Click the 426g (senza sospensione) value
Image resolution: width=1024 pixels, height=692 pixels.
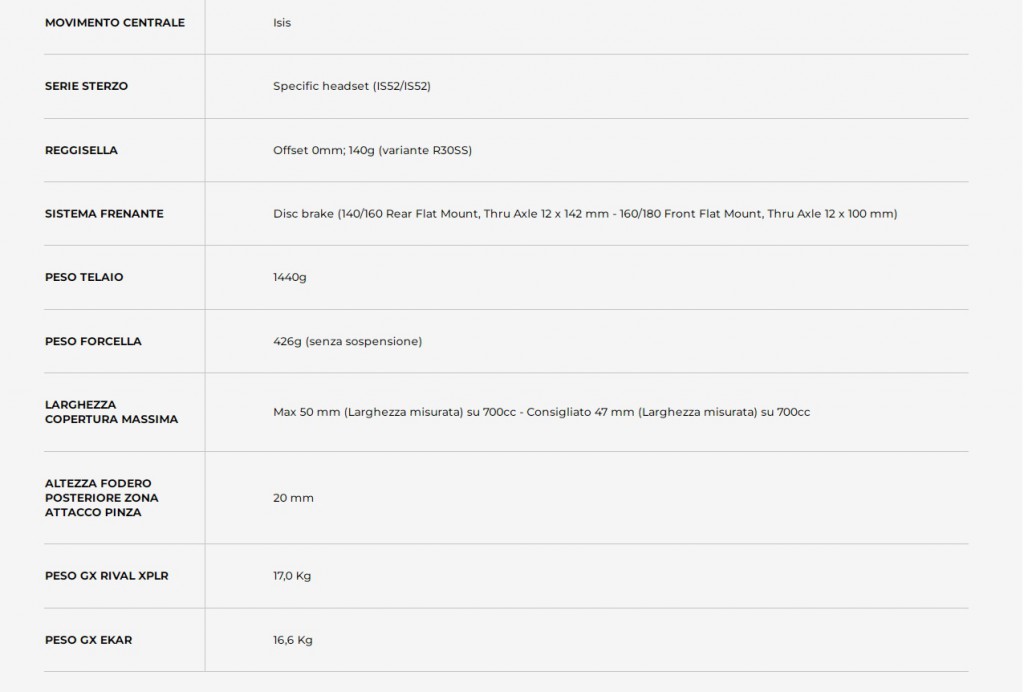point(347,341)
